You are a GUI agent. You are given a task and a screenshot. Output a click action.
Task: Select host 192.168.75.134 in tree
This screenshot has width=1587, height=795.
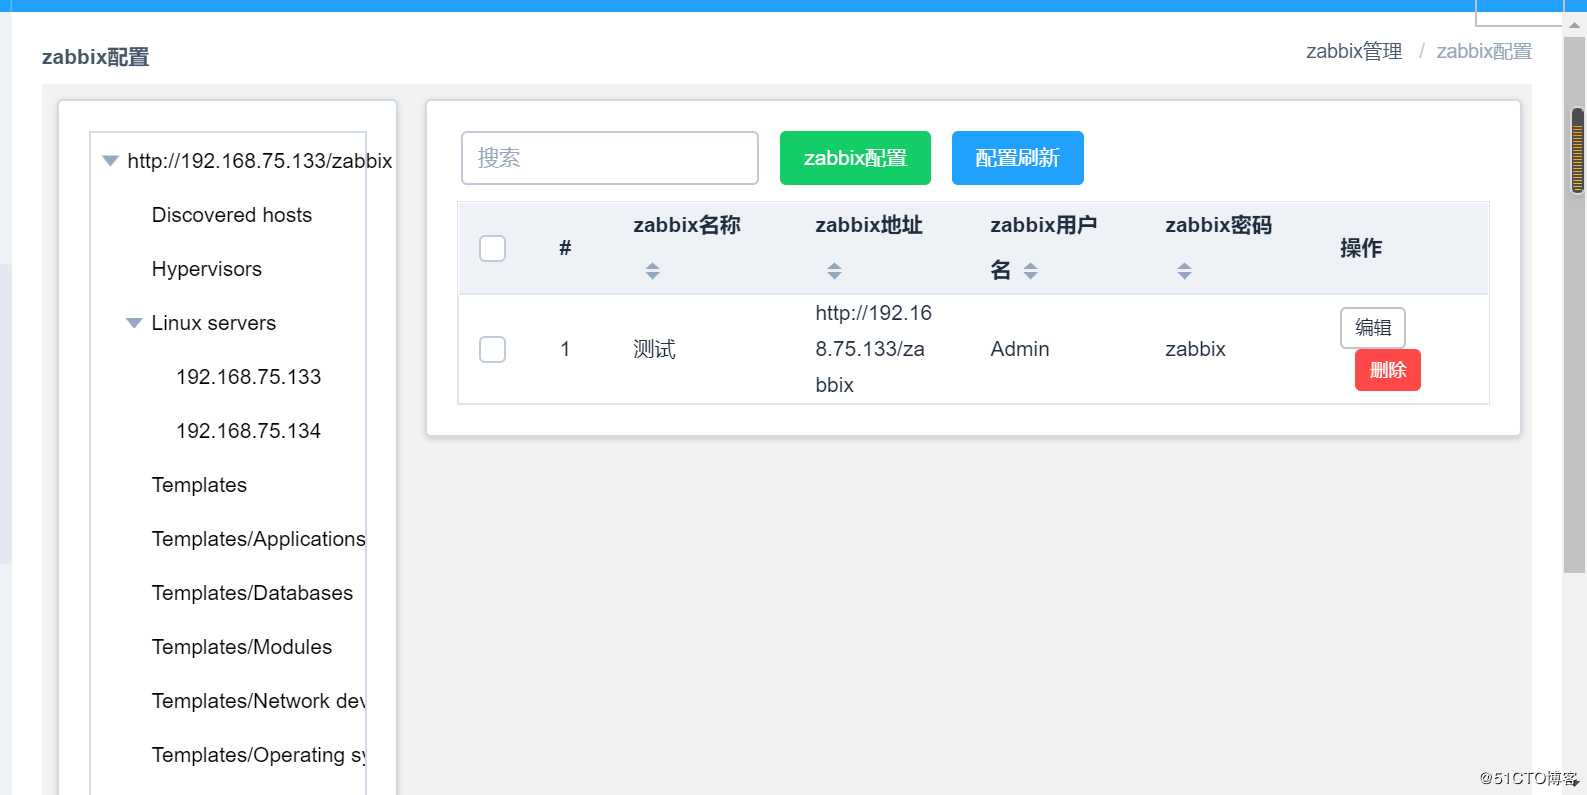tap(249, 431)
